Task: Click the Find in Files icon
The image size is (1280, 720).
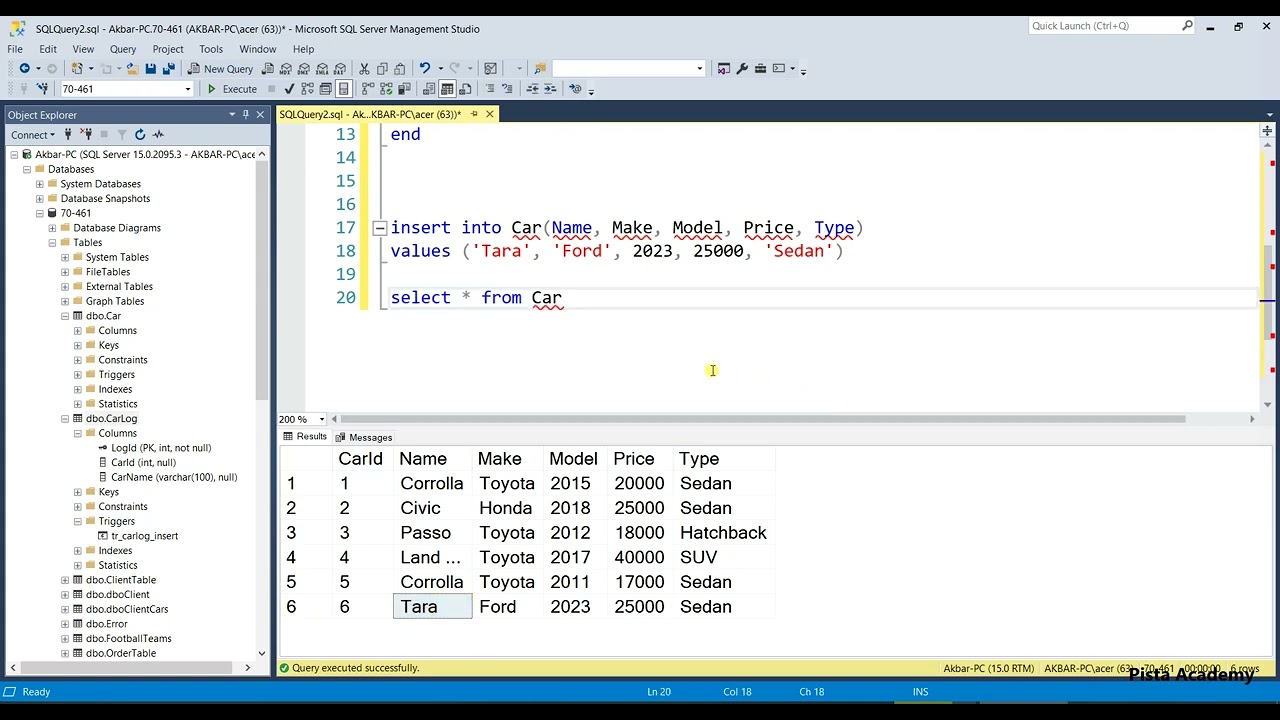Action: tap(540, 69)
